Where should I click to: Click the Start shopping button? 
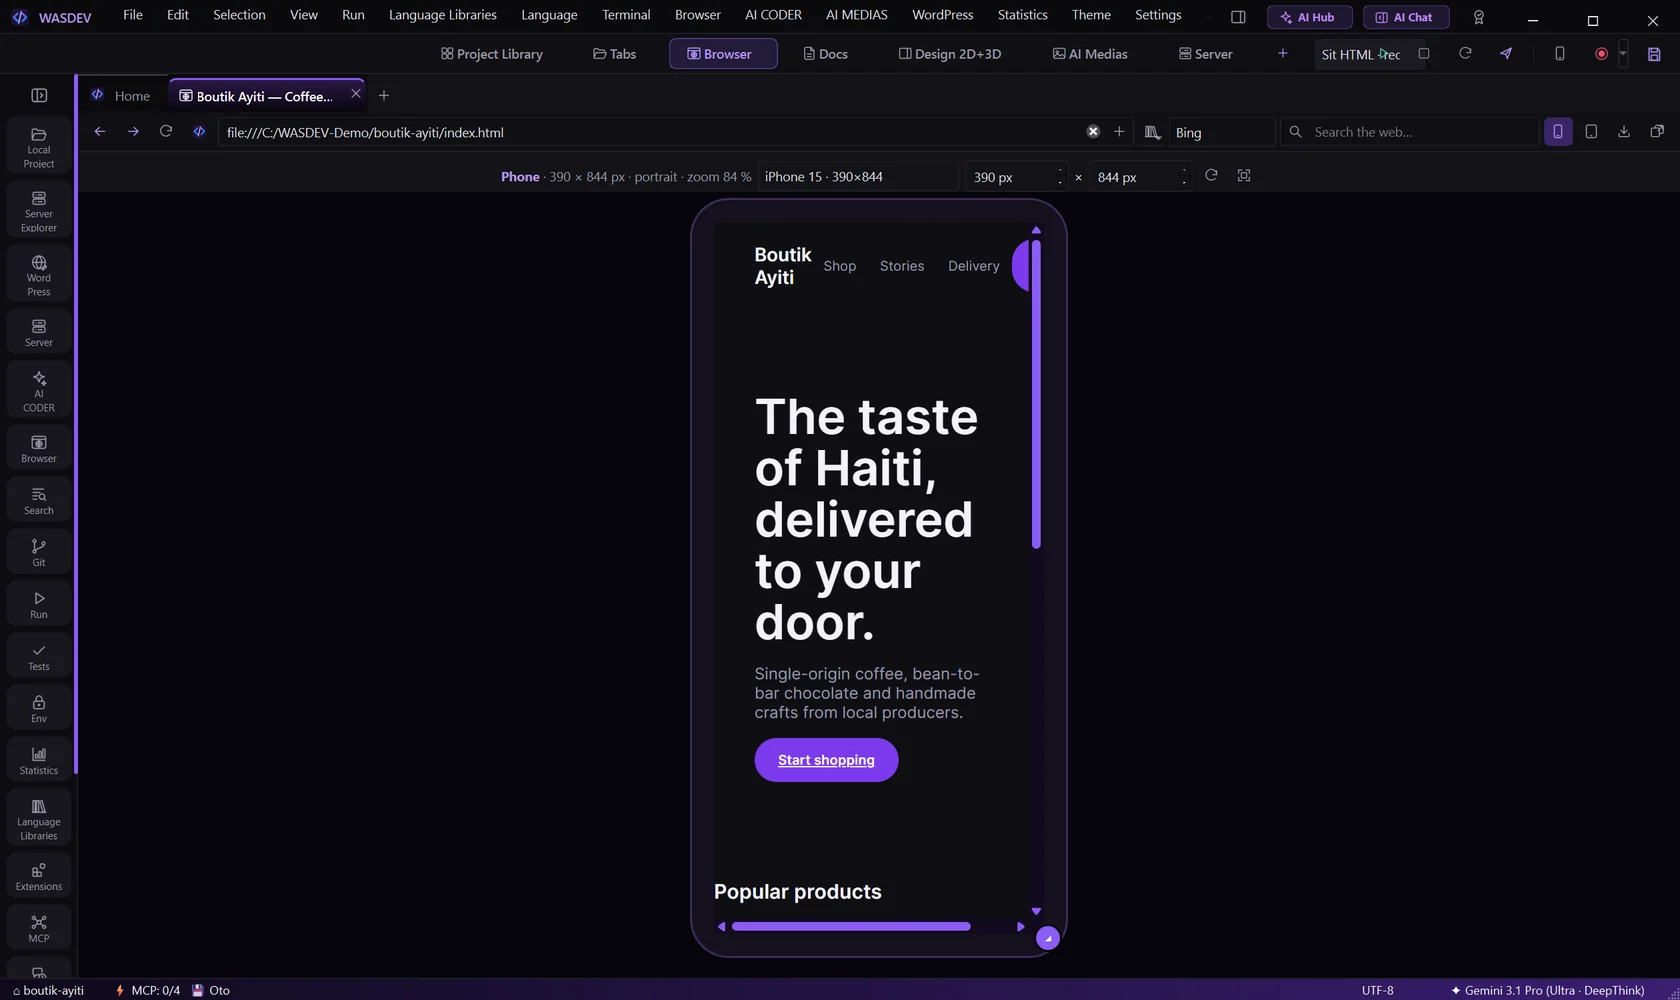click(826, 760)
